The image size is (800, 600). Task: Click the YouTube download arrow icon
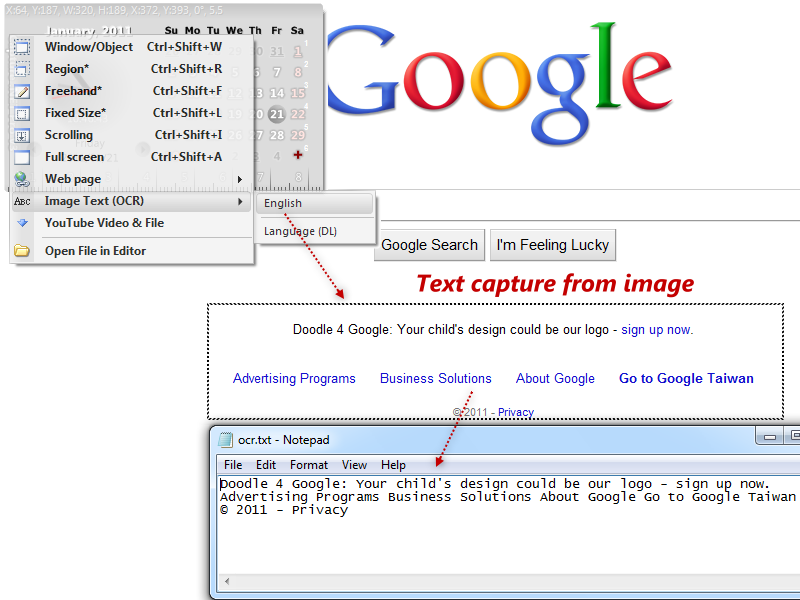click(22, 223)
